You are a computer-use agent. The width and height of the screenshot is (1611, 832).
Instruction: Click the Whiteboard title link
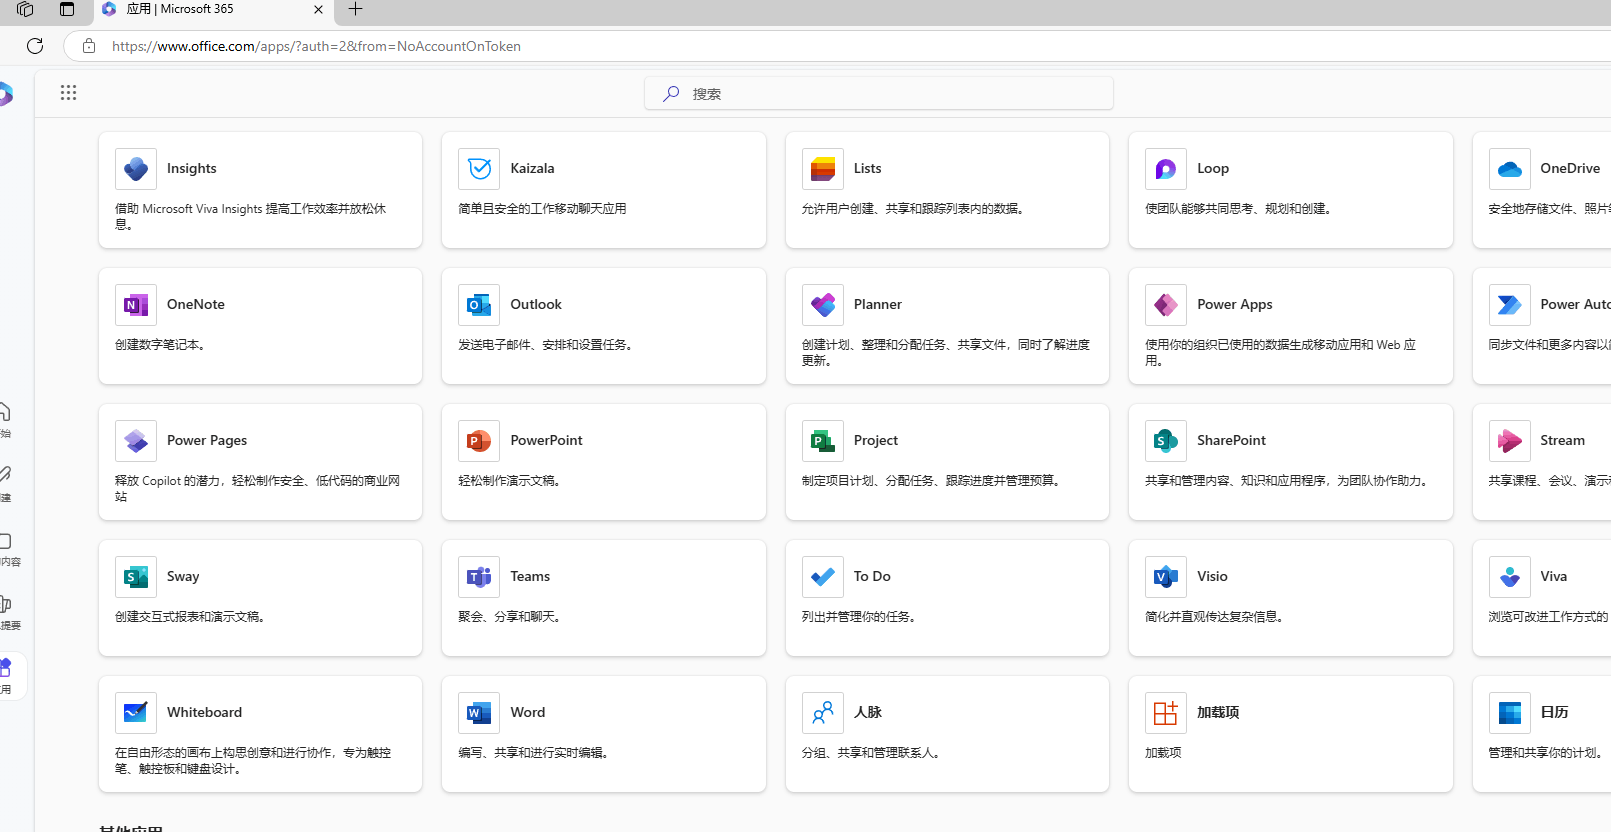coord(204,713)
